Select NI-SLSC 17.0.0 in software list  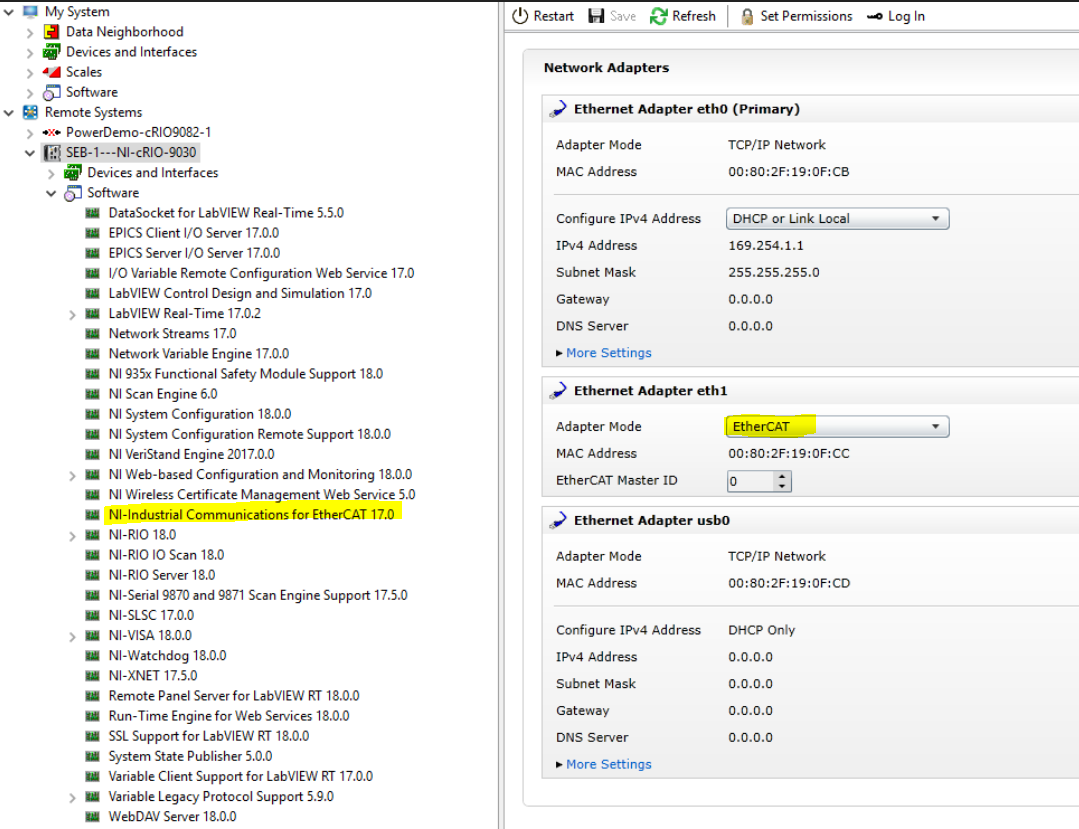coord(151,615)
